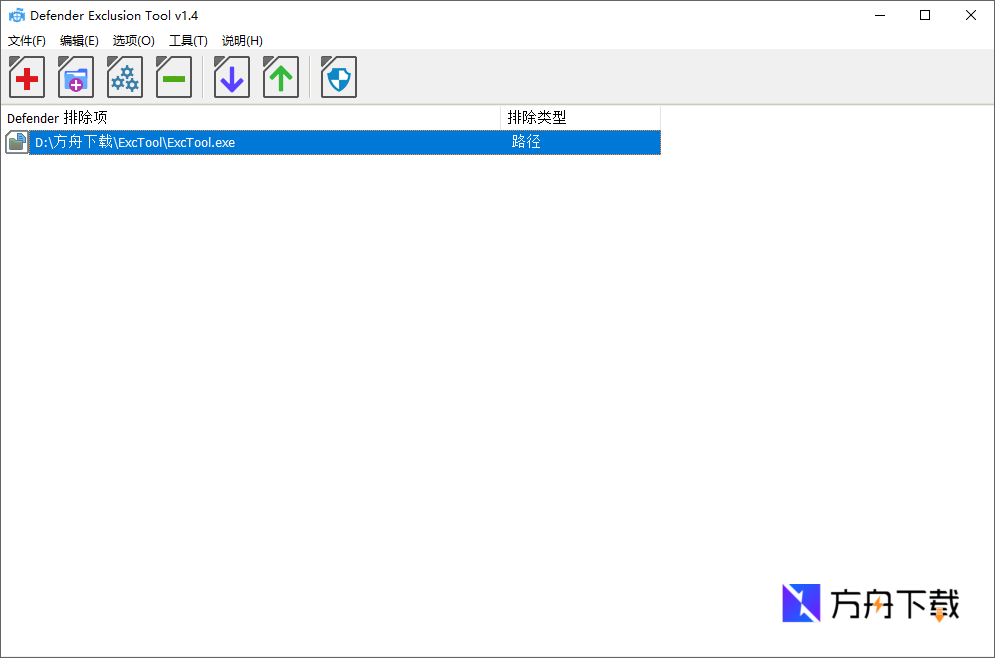The width and height of the screenshot is (995, 658).
Task: Open the 说明(H) help menu
Action: pyautogui.click(x=241, y=41)
